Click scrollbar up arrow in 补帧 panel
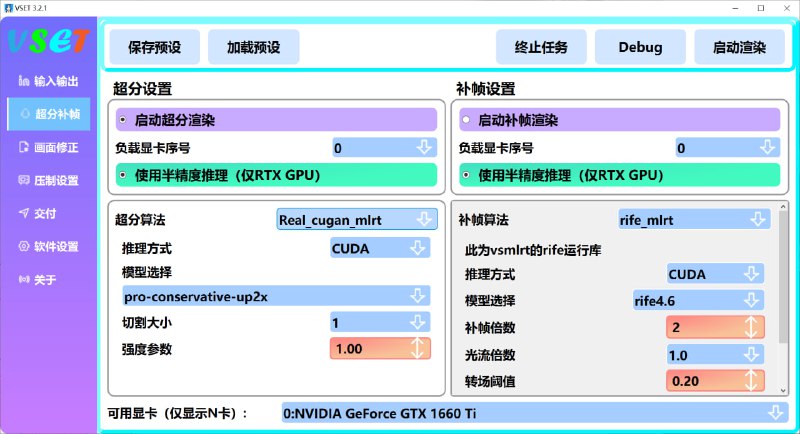This screenshot has width=800, height=434. click(x=783, y=207)
